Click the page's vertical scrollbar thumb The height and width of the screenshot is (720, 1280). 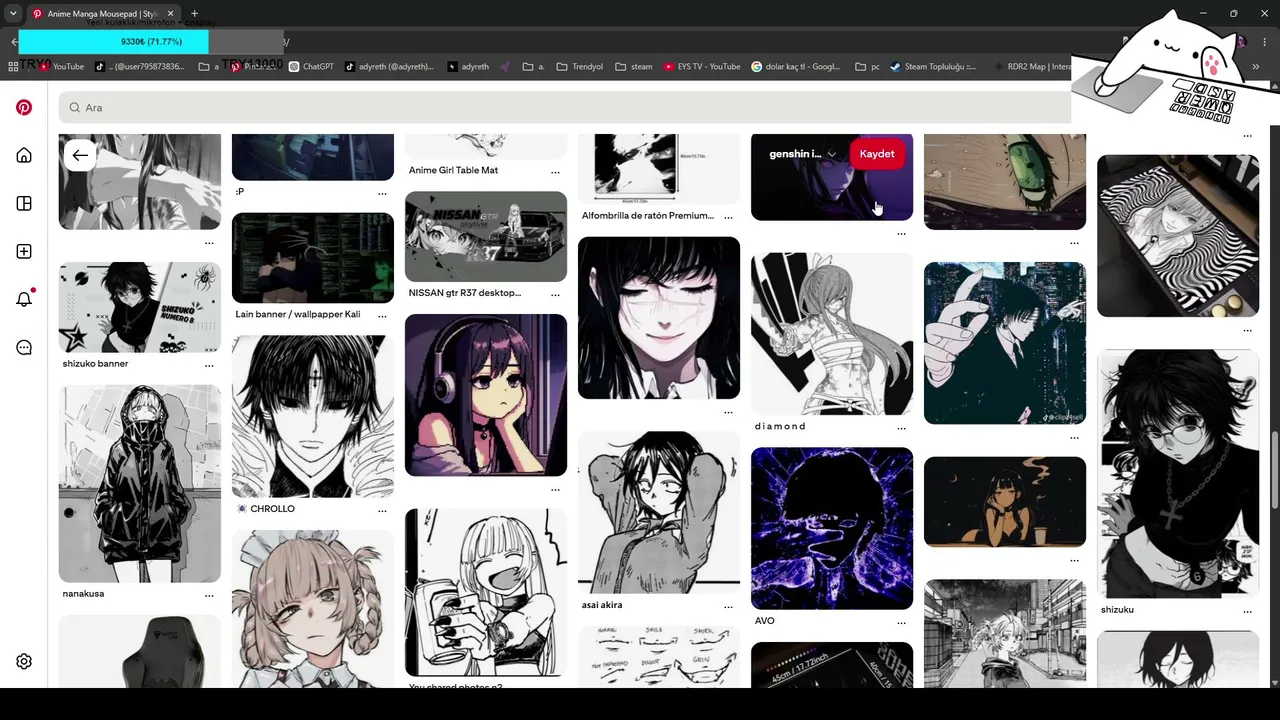pos(1274,468)
